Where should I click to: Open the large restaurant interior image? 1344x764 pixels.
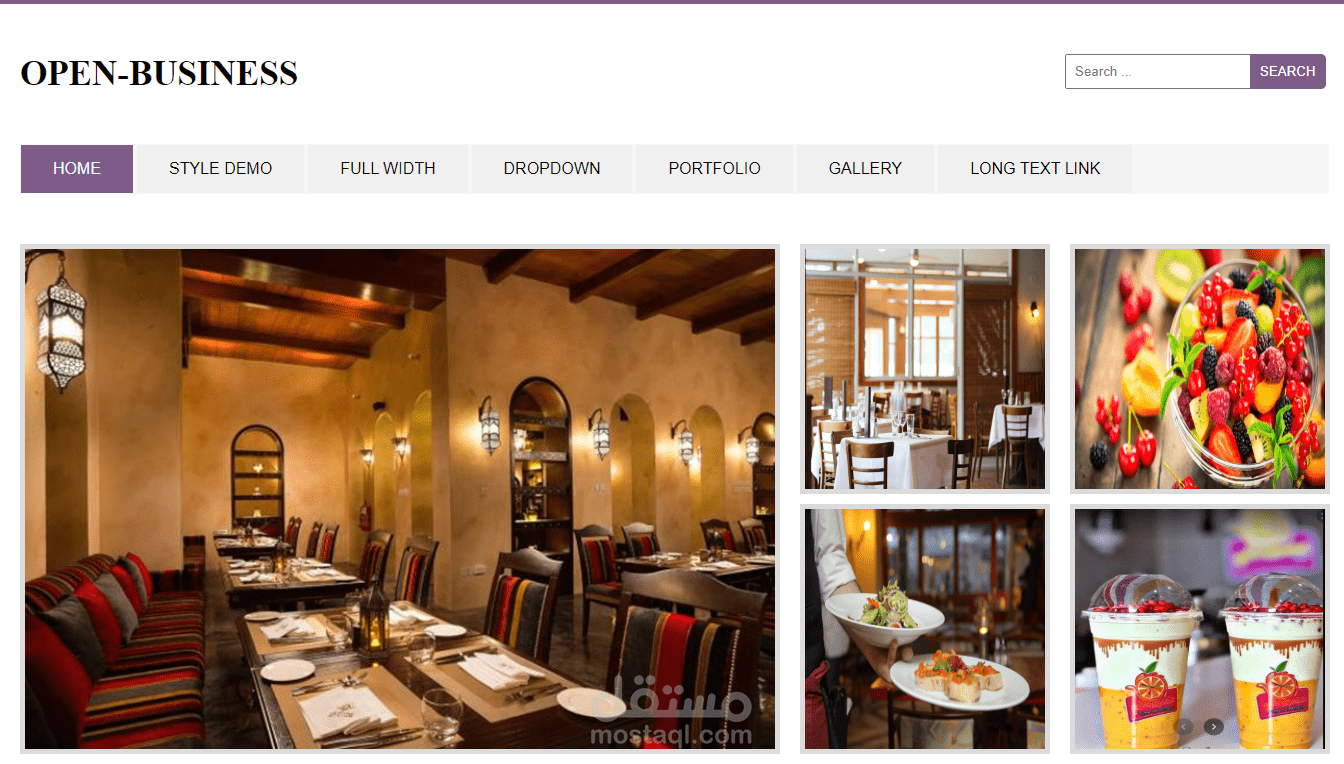(x=400, y=499)
